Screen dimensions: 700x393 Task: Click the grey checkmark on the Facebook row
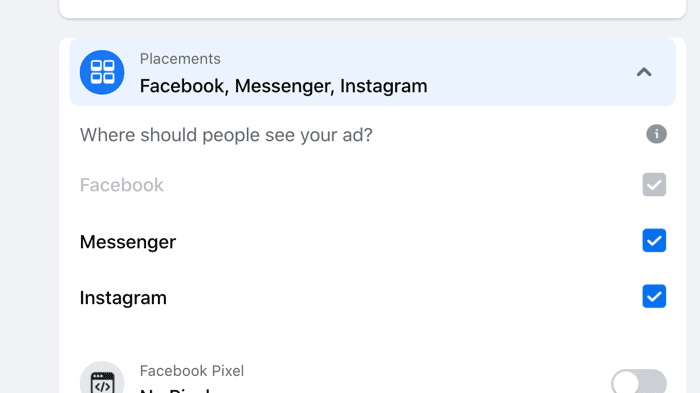pyautogui.click(x=654, y=185)
